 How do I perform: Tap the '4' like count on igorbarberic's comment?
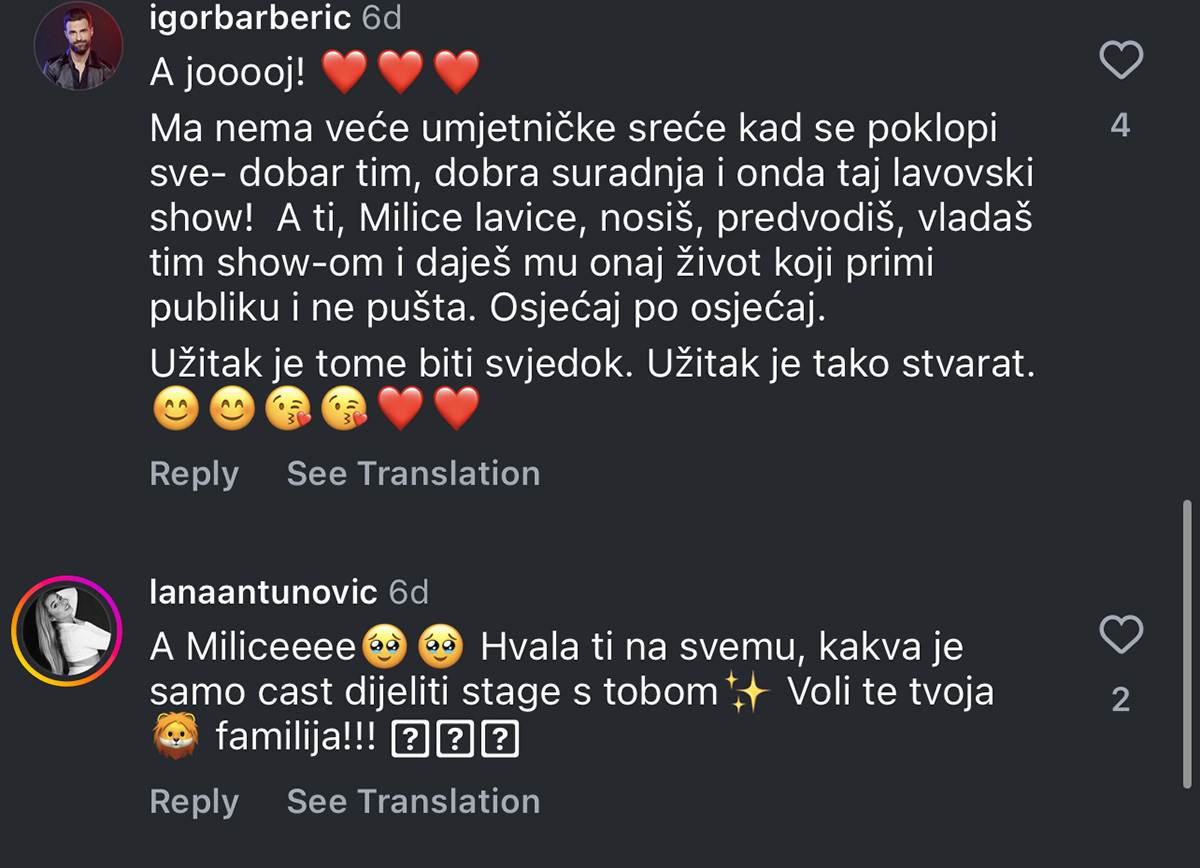1121,125
